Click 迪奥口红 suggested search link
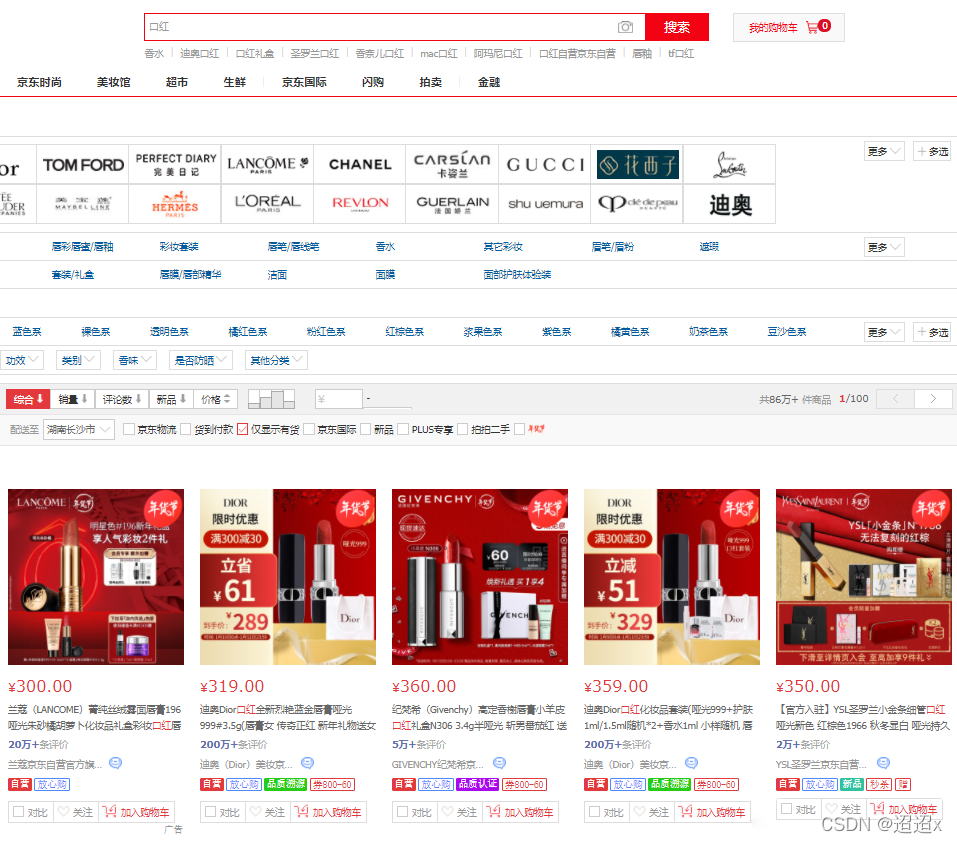This screenshot has height=843, width=957. pos(199,53)
